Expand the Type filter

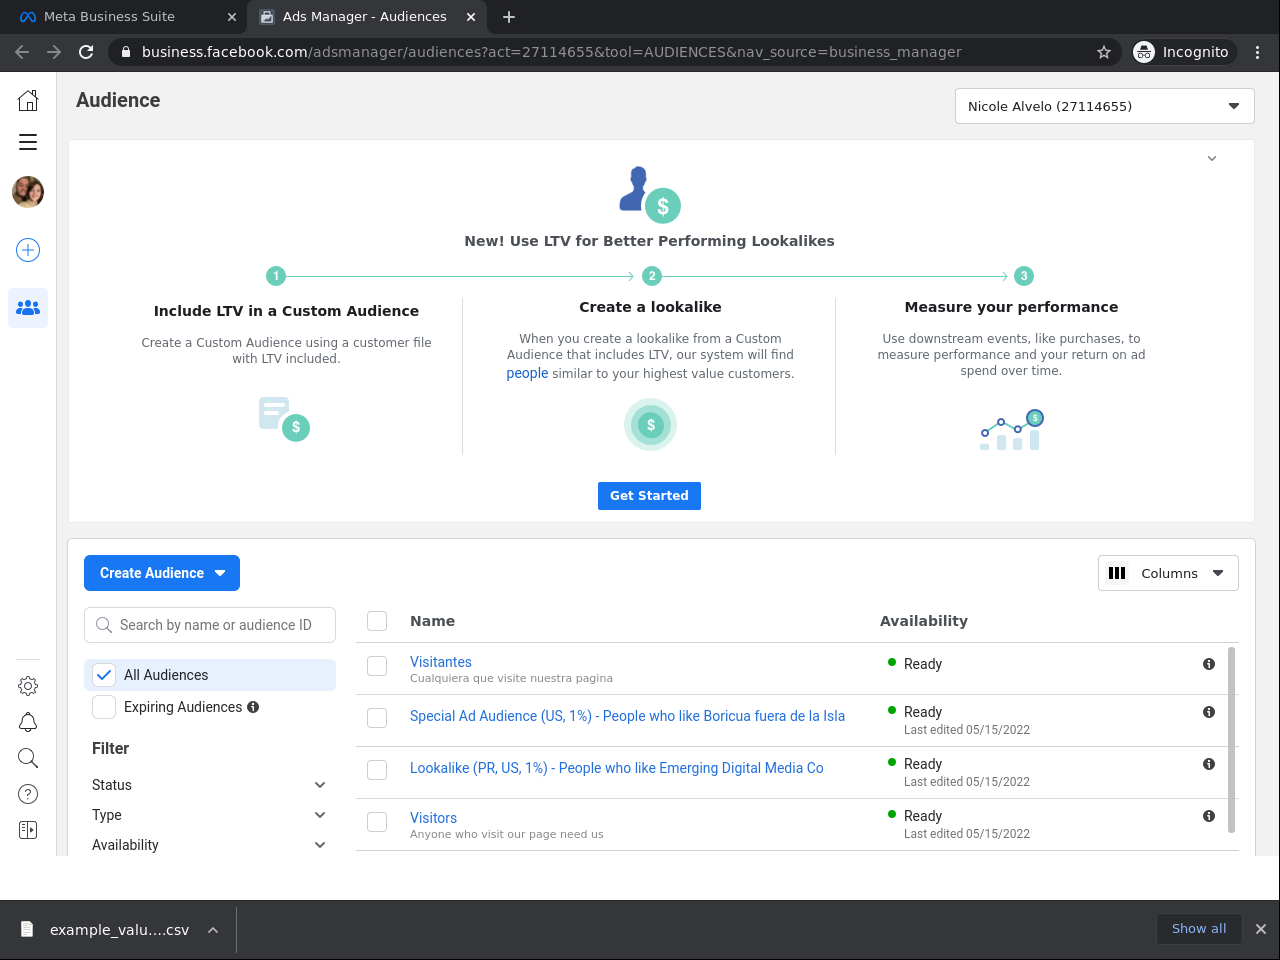(210, 815)
